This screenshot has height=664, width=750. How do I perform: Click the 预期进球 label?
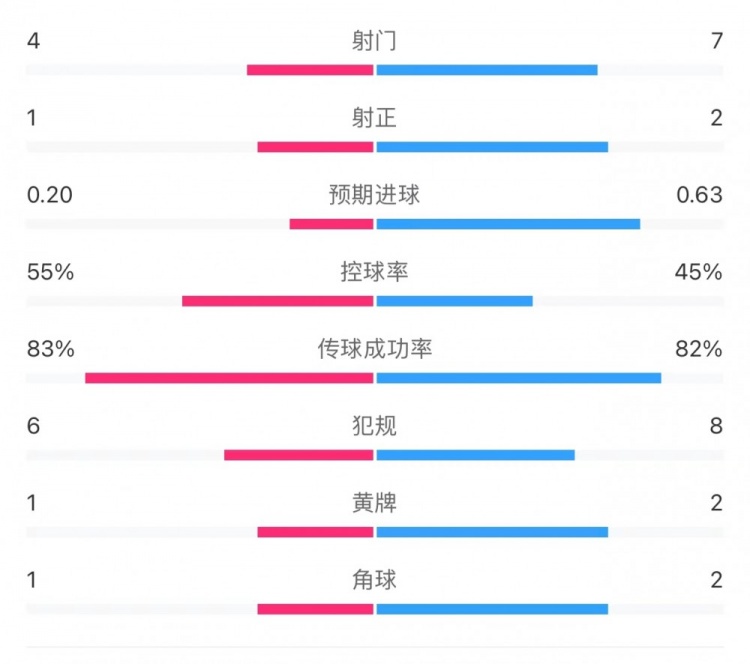374,195
